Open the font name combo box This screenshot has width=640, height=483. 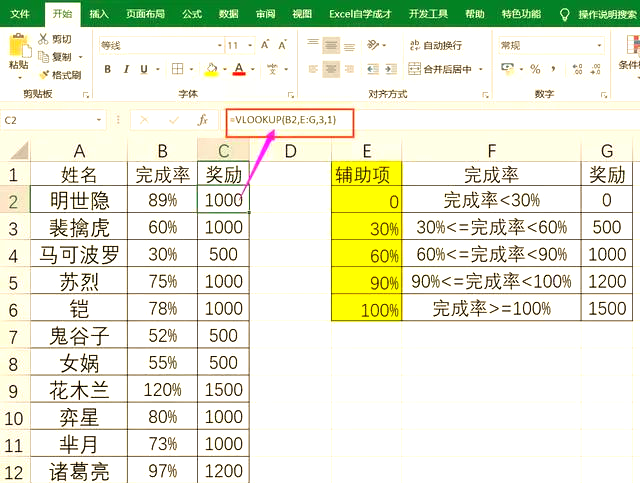pos(162,45)
